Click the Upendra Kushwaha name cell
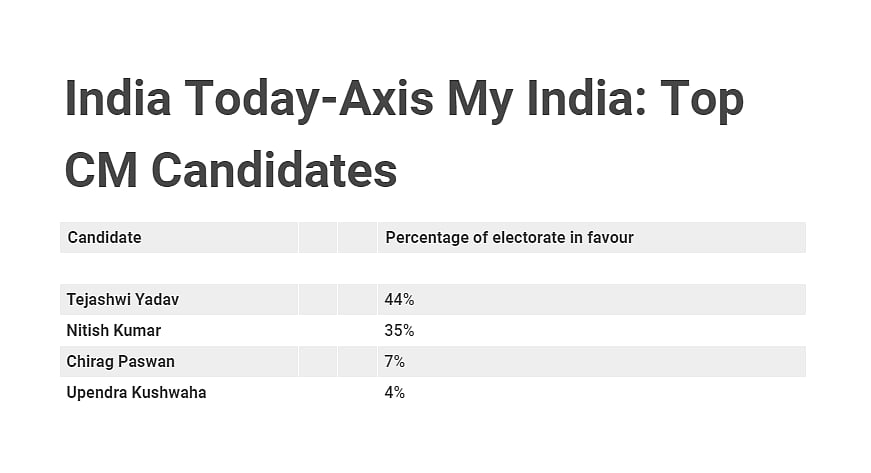The width and height of the screenshot is (871, 473). 136,392
